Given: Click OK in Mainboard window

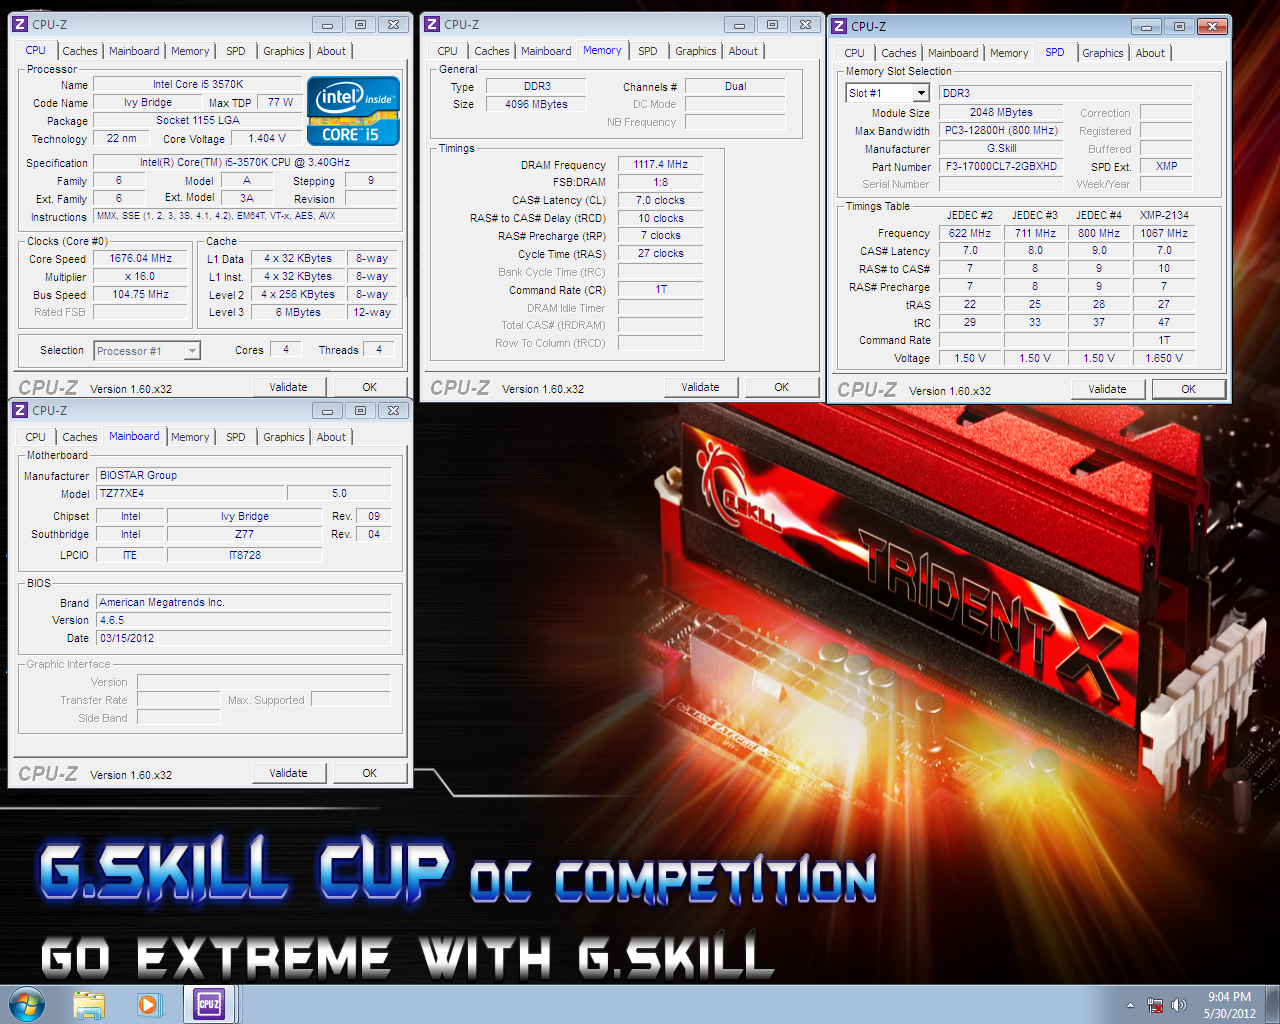Looking at the screenshot, I should [369, 773].
